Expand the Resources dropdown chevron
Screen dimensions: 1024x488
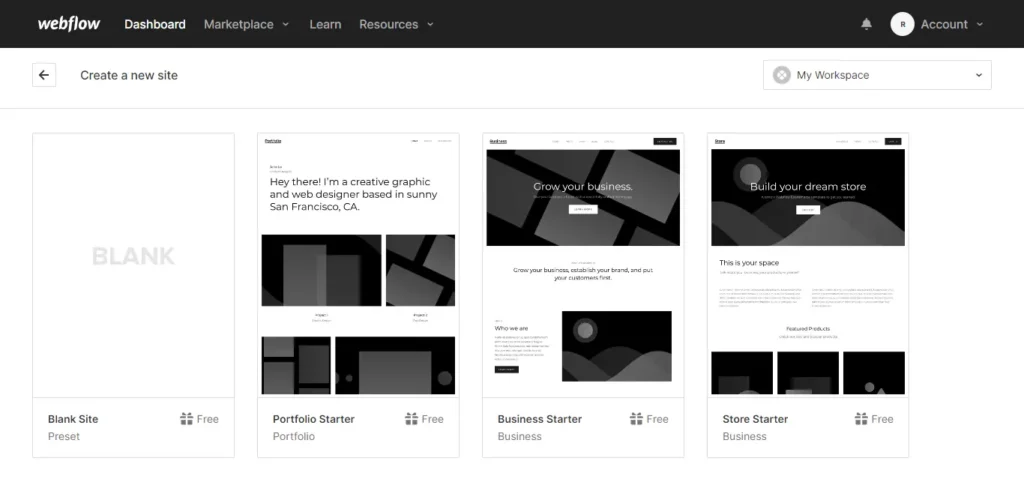pyautogui.click(x=430, y=24)
